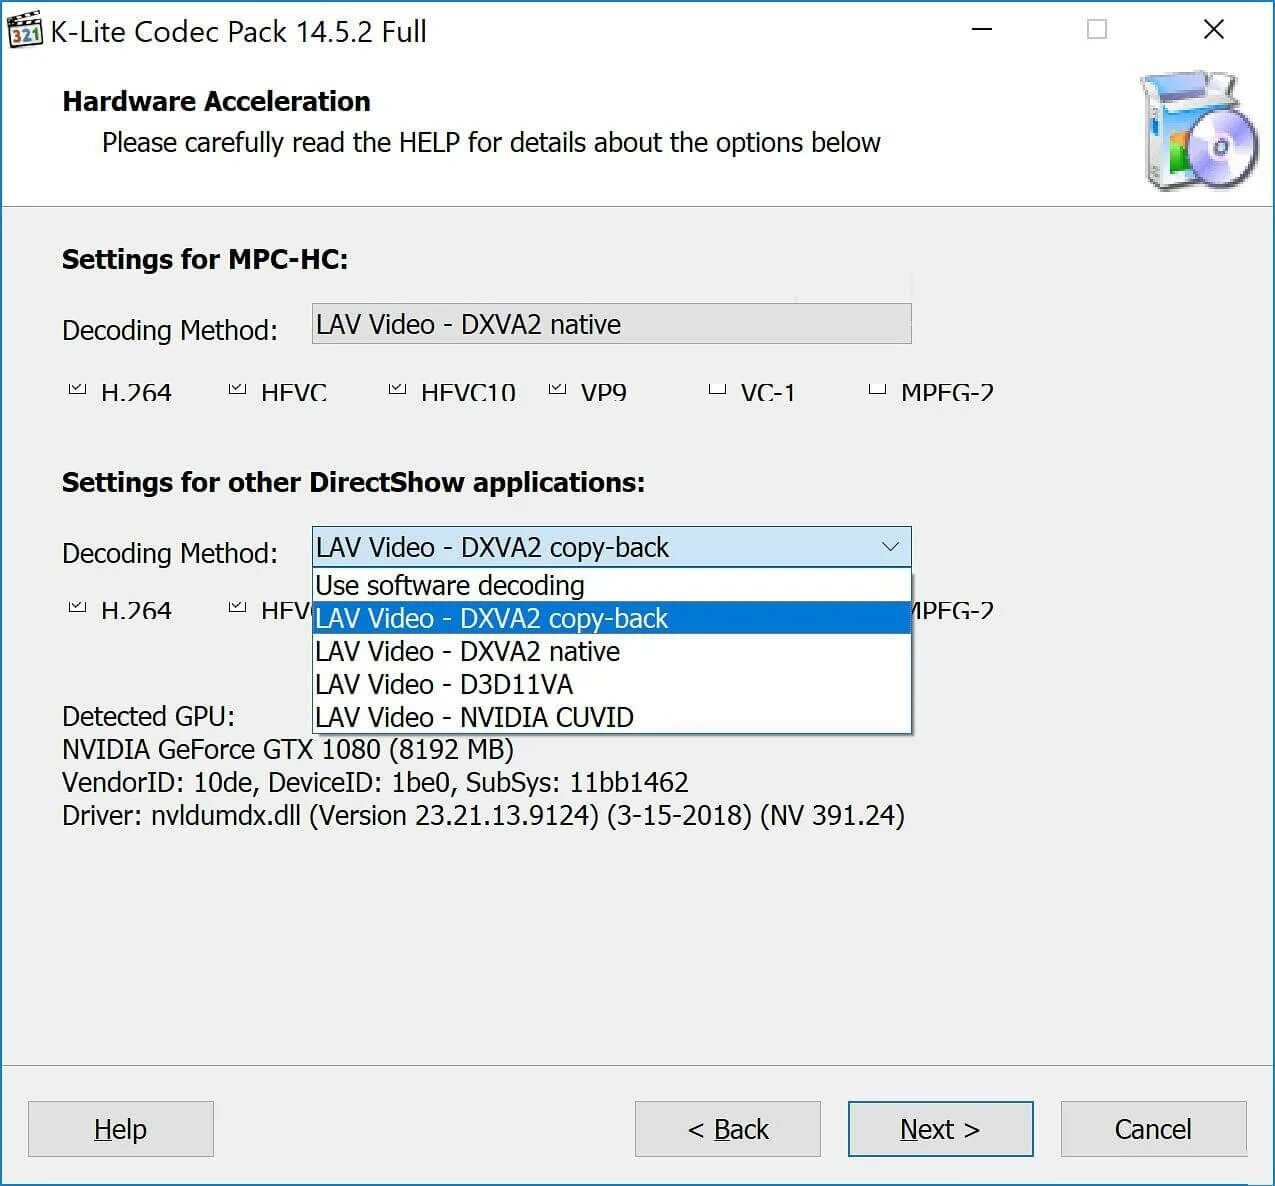Click the 'VendorID: 10de' info line
The image size is (1275, 1186).
(375, 782)
